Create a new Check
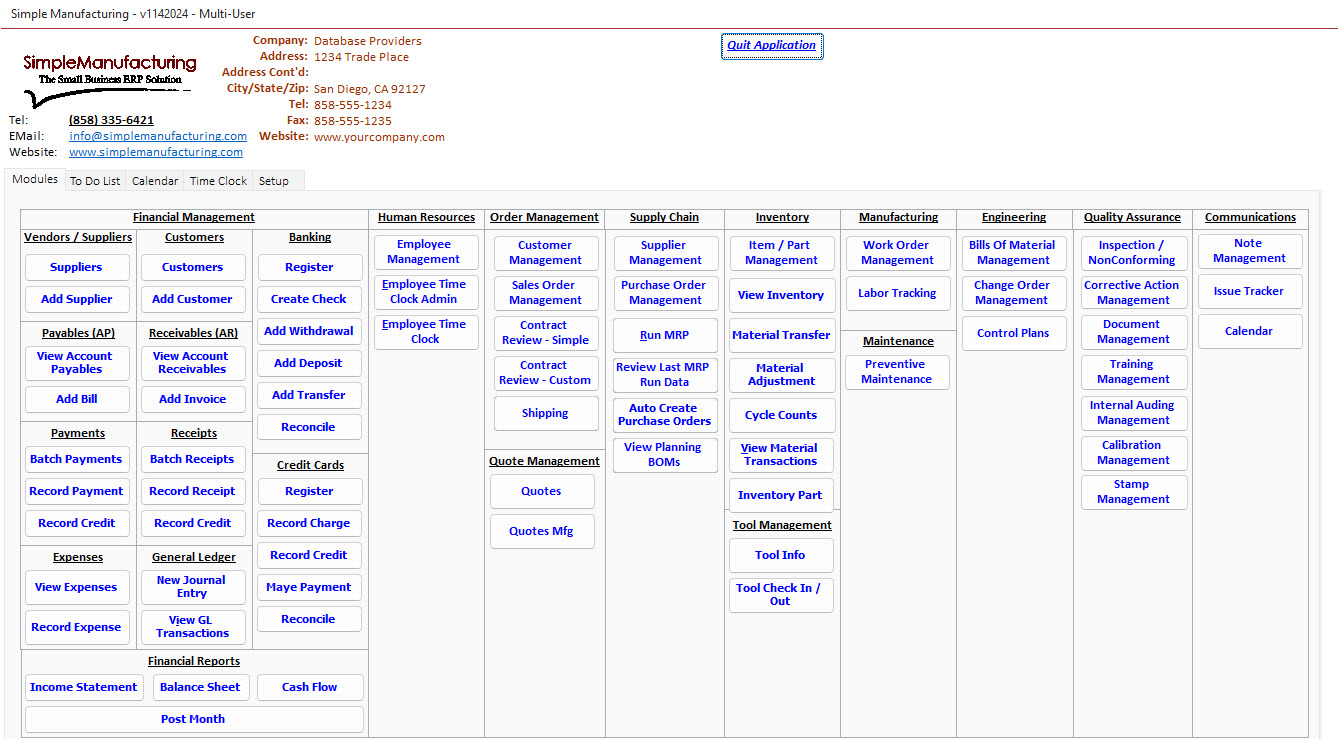 click(x=309, y=299)
